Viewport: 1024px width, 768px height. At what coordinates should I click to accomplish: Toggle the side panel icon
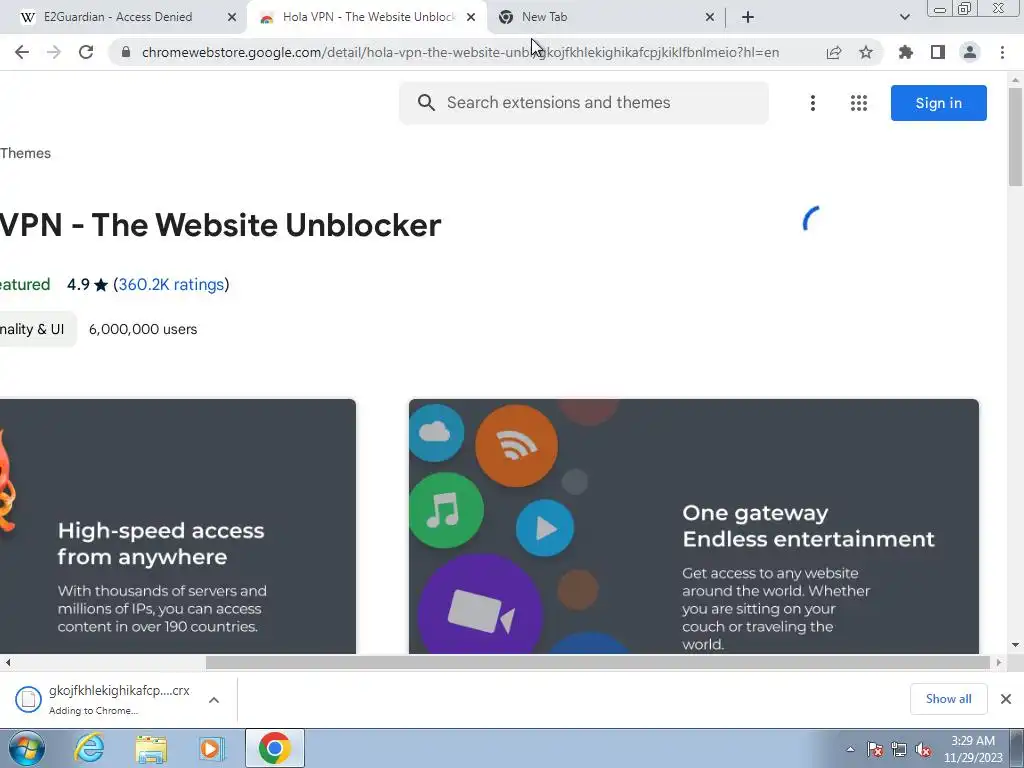coord(938,52)
